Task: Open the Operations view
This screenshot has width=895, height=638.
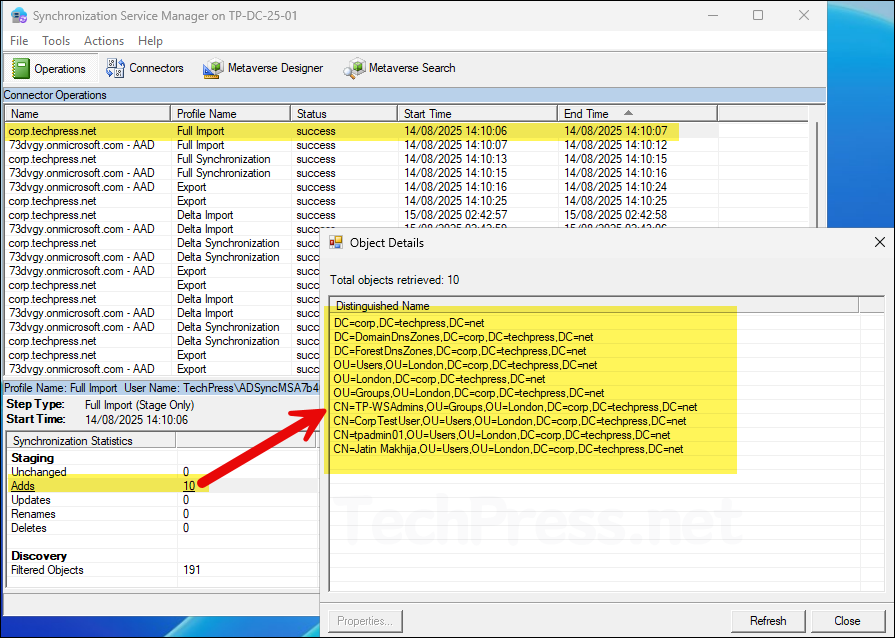Action: pyautogui.click(x=49, y=69)
